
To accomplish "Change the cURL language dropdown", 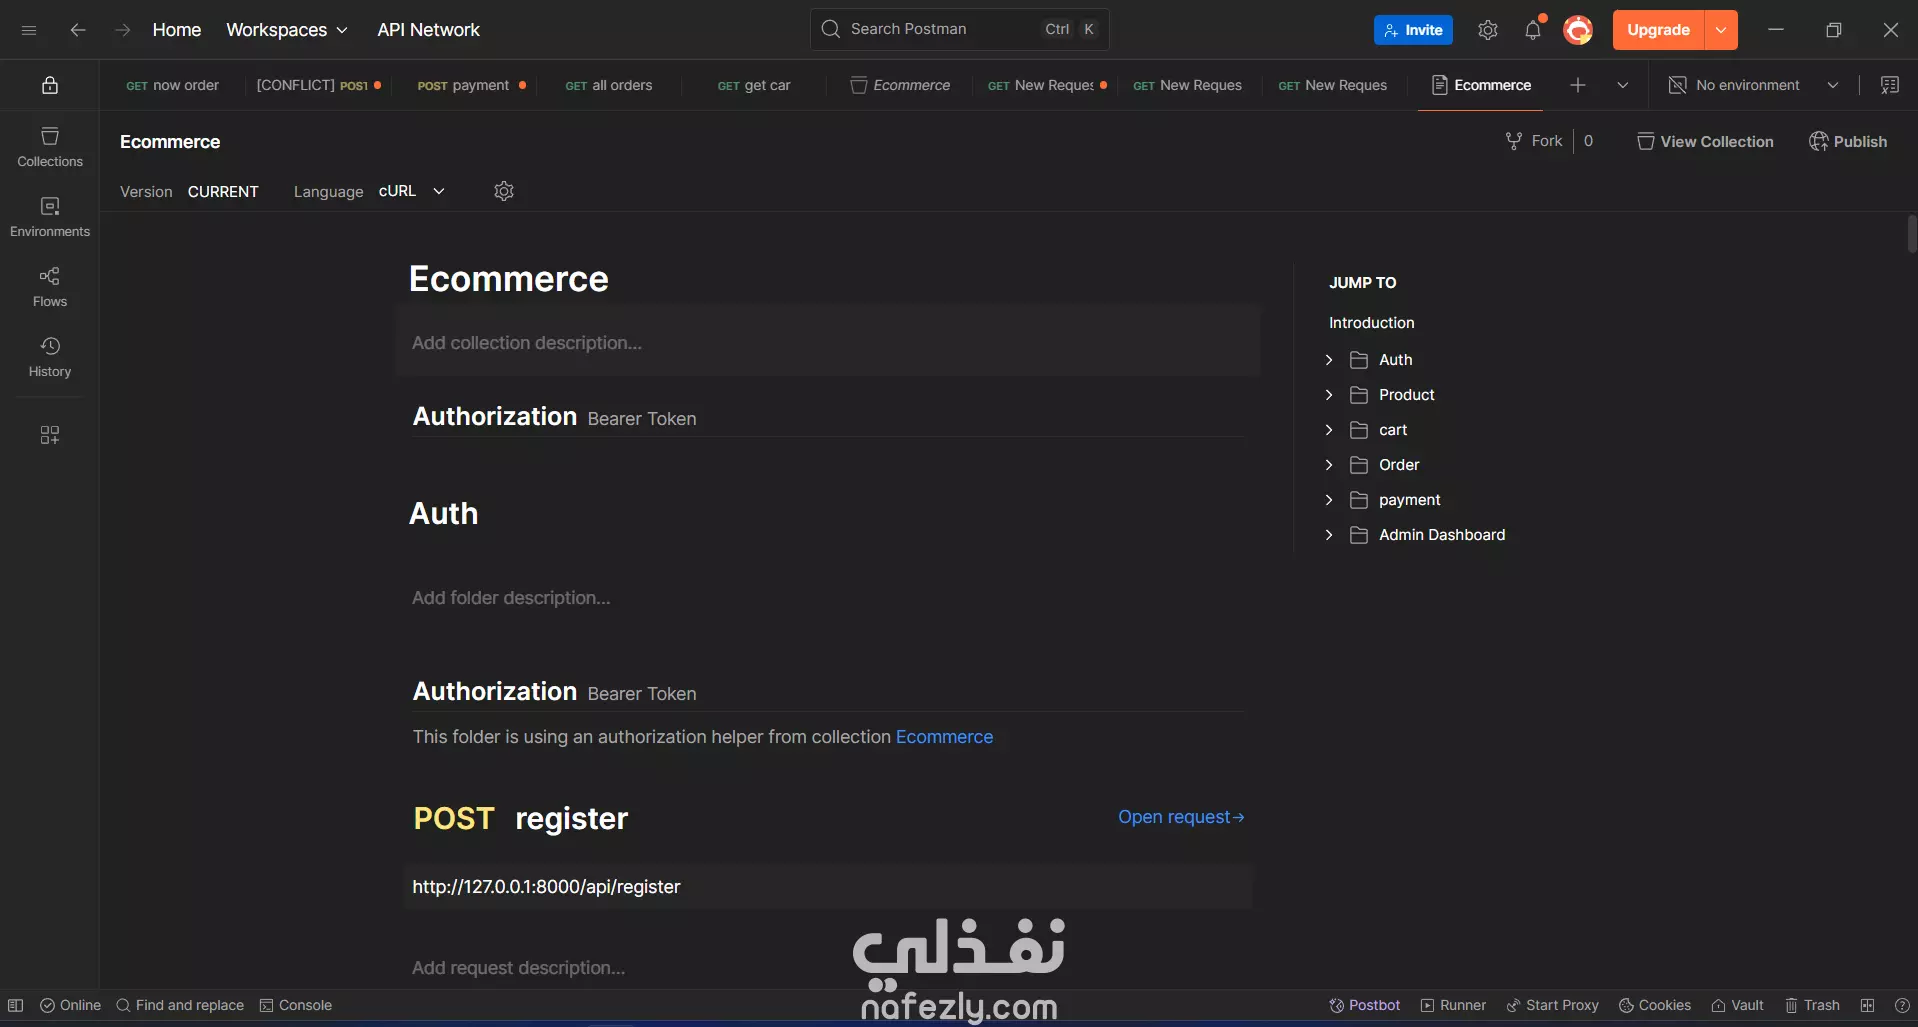I will click(411, 191).
